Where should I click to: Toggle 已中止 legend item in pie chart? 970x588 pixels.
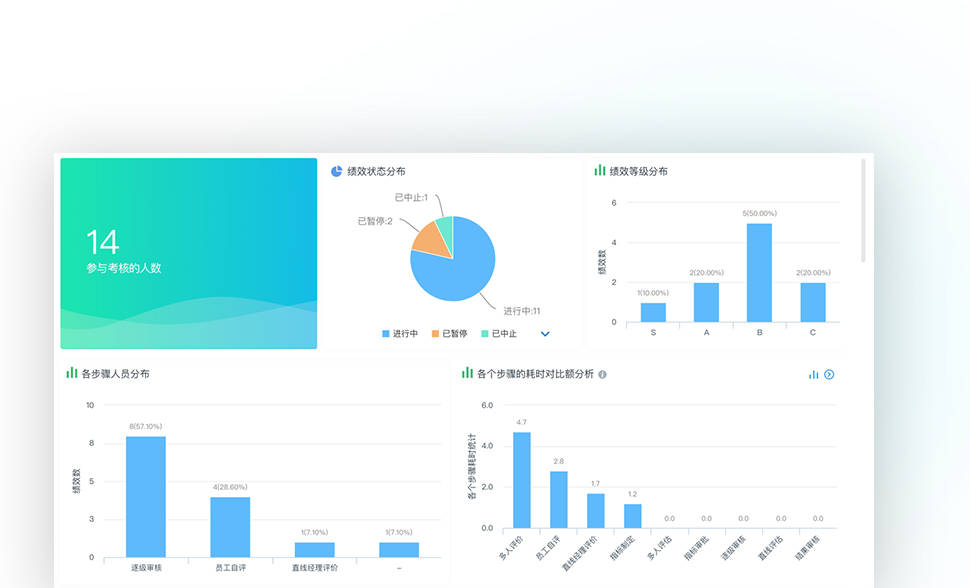[x=499, y=333]
